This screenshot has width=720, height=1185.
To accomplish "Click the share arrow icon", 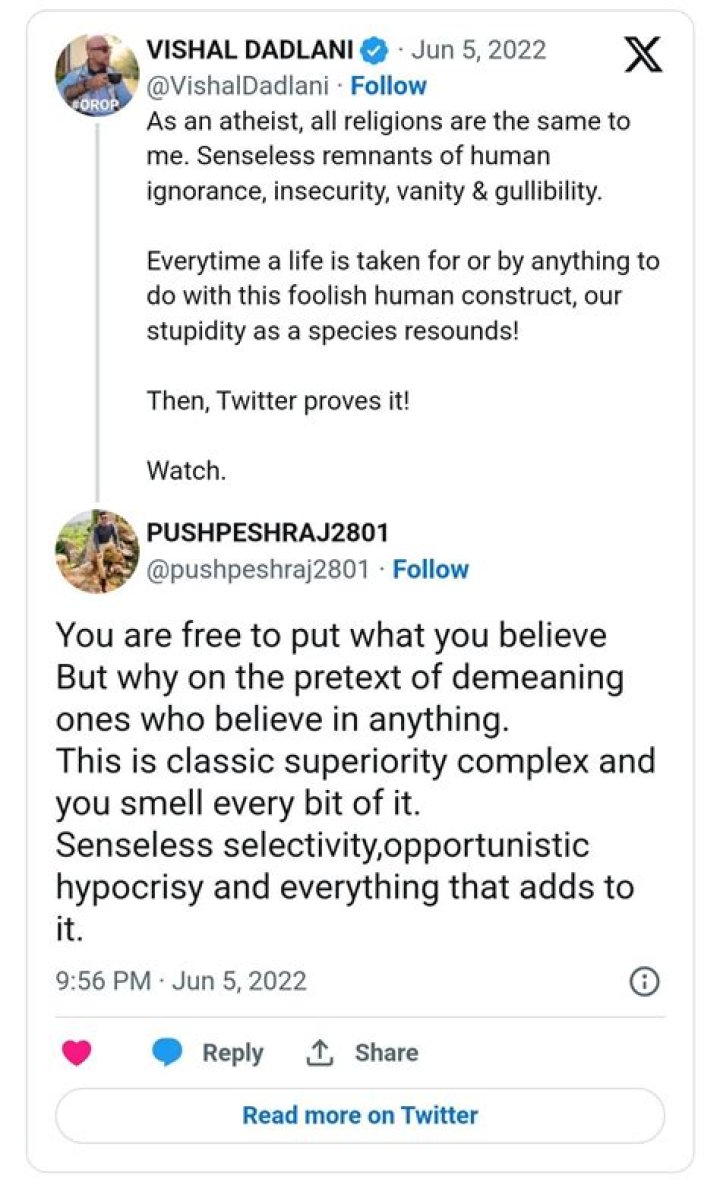I will [318, 1053].
